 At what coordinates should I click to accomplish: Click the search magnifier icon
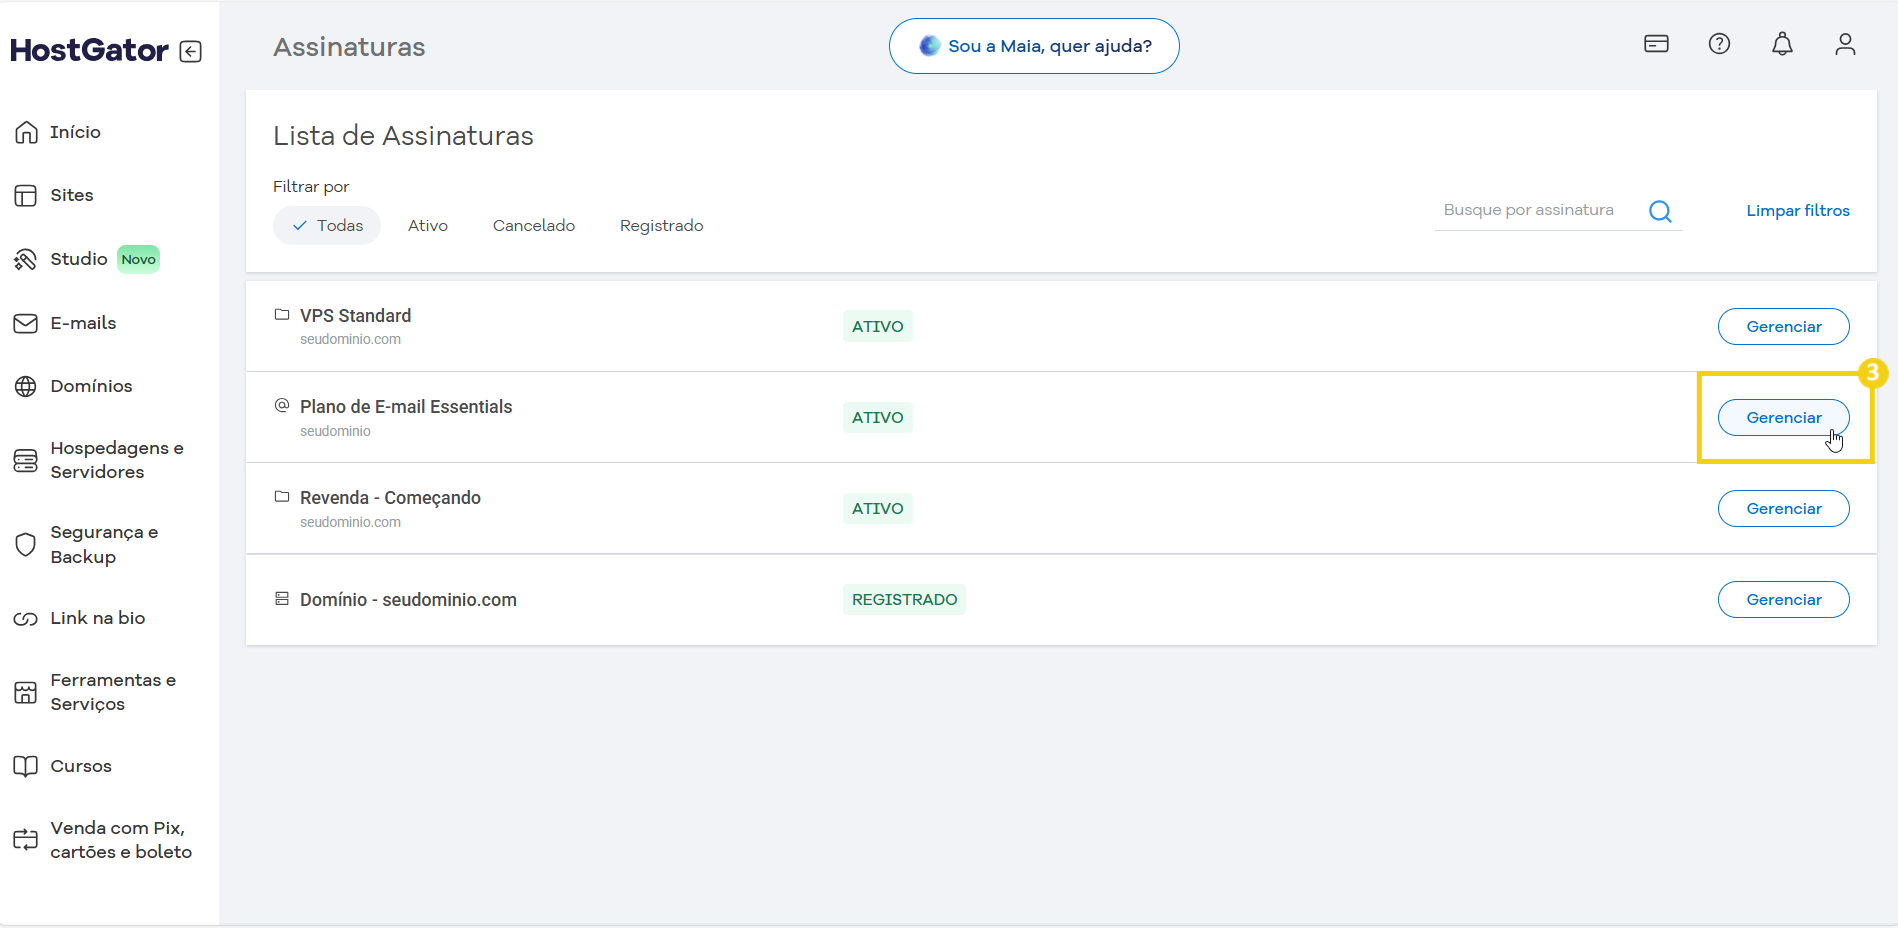pyautogui.click(x=1660, y=211)
